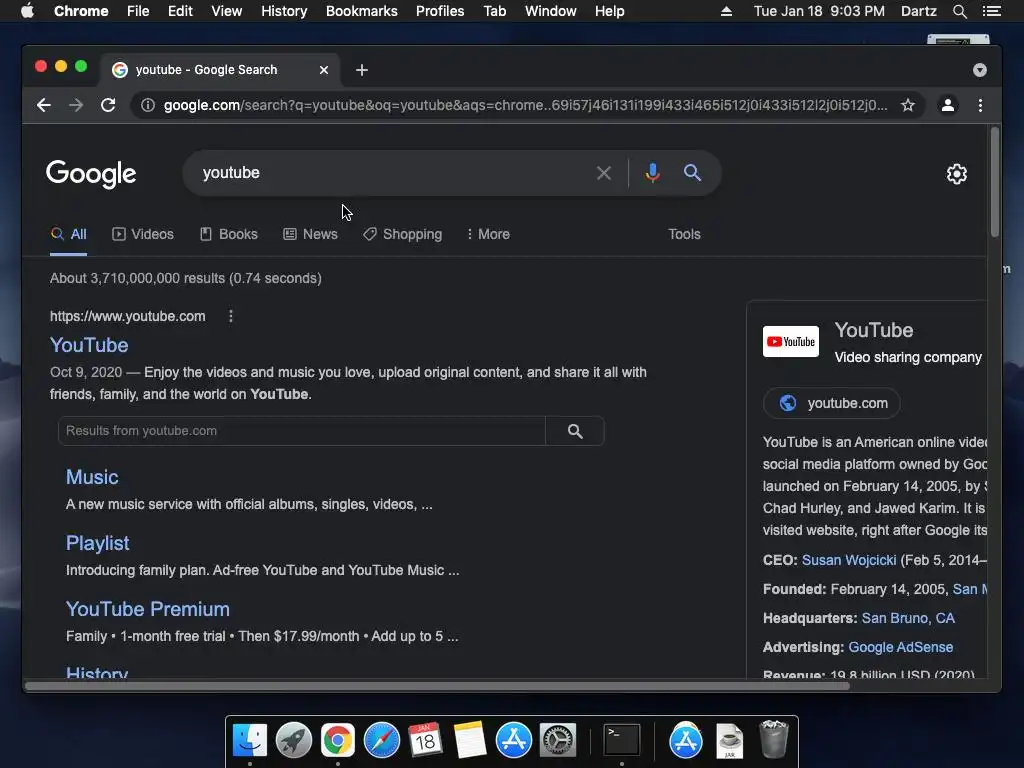Open the Music sitelink
The height and width of the screenshot is (768, 1024).
point(92,477)
